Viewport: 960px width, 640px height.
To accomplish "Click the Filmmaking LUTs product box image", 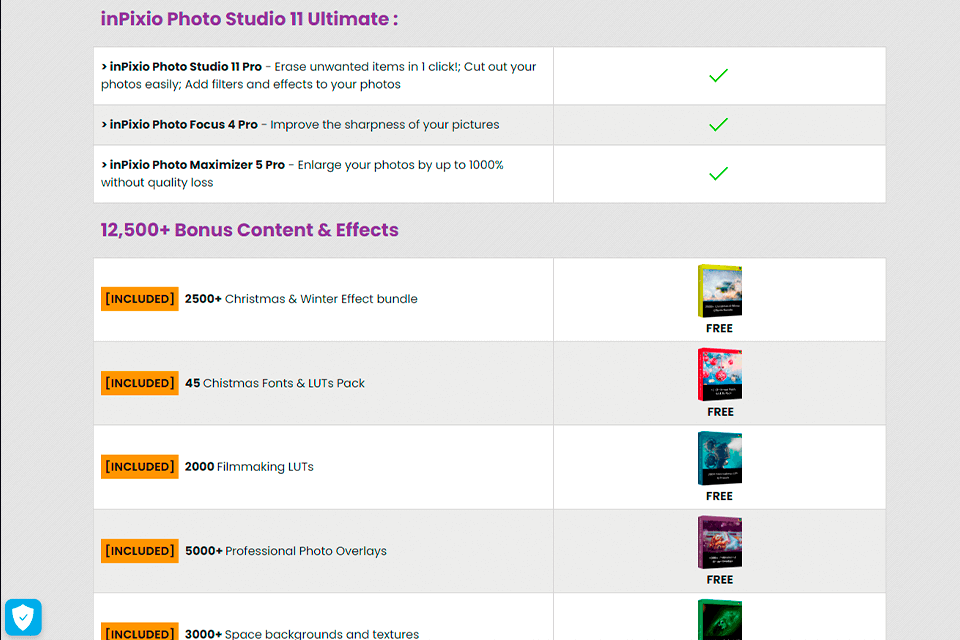I will click(x=719, y=459).
